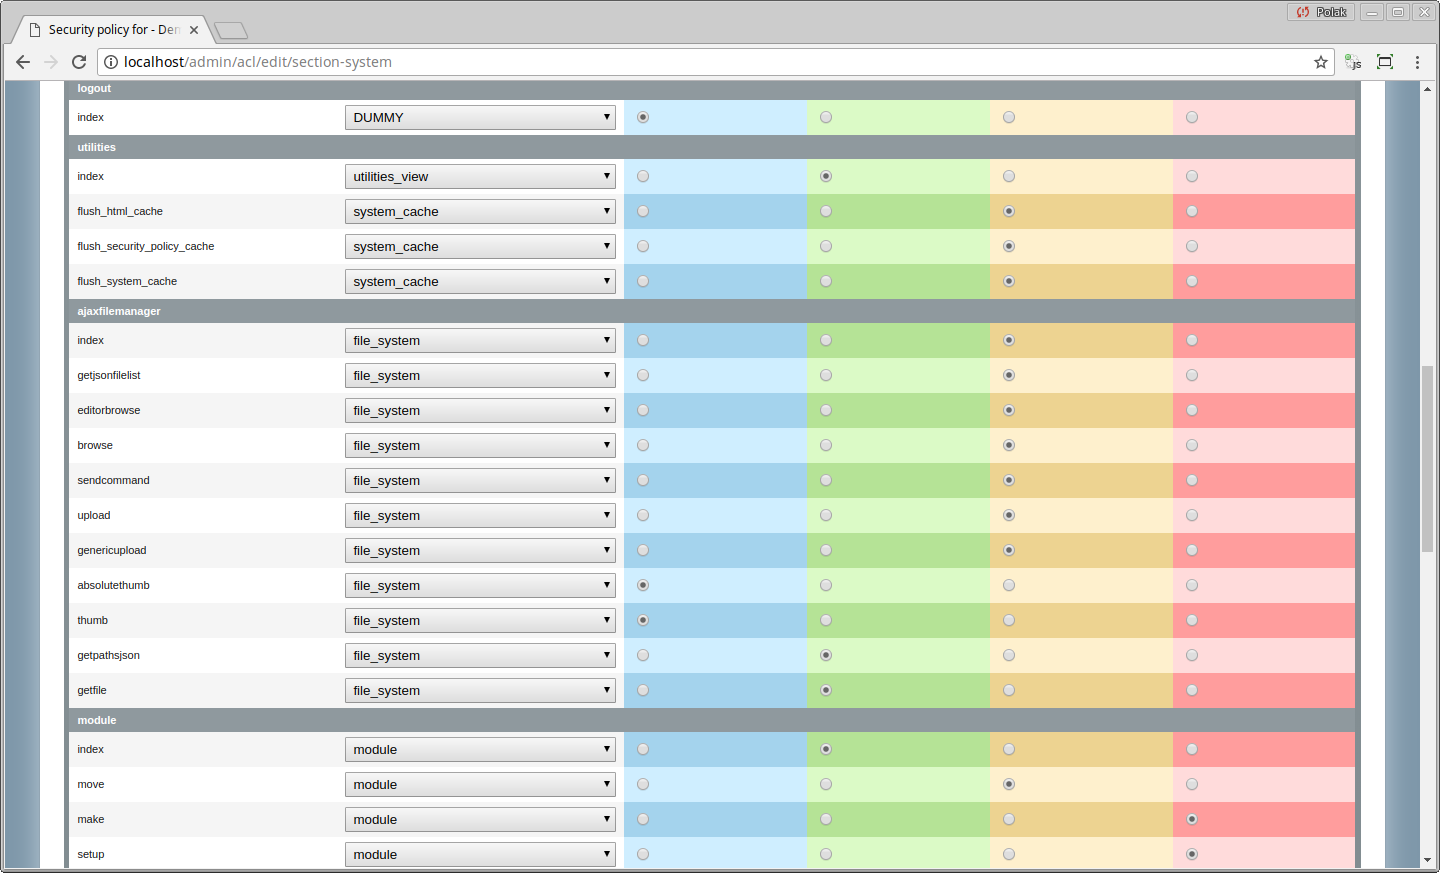Image resolution: width=1440 pixels, height=873 pixels.
Task: View site info icon in address bar
Action: pyautogui.click(x=111, y=62)
